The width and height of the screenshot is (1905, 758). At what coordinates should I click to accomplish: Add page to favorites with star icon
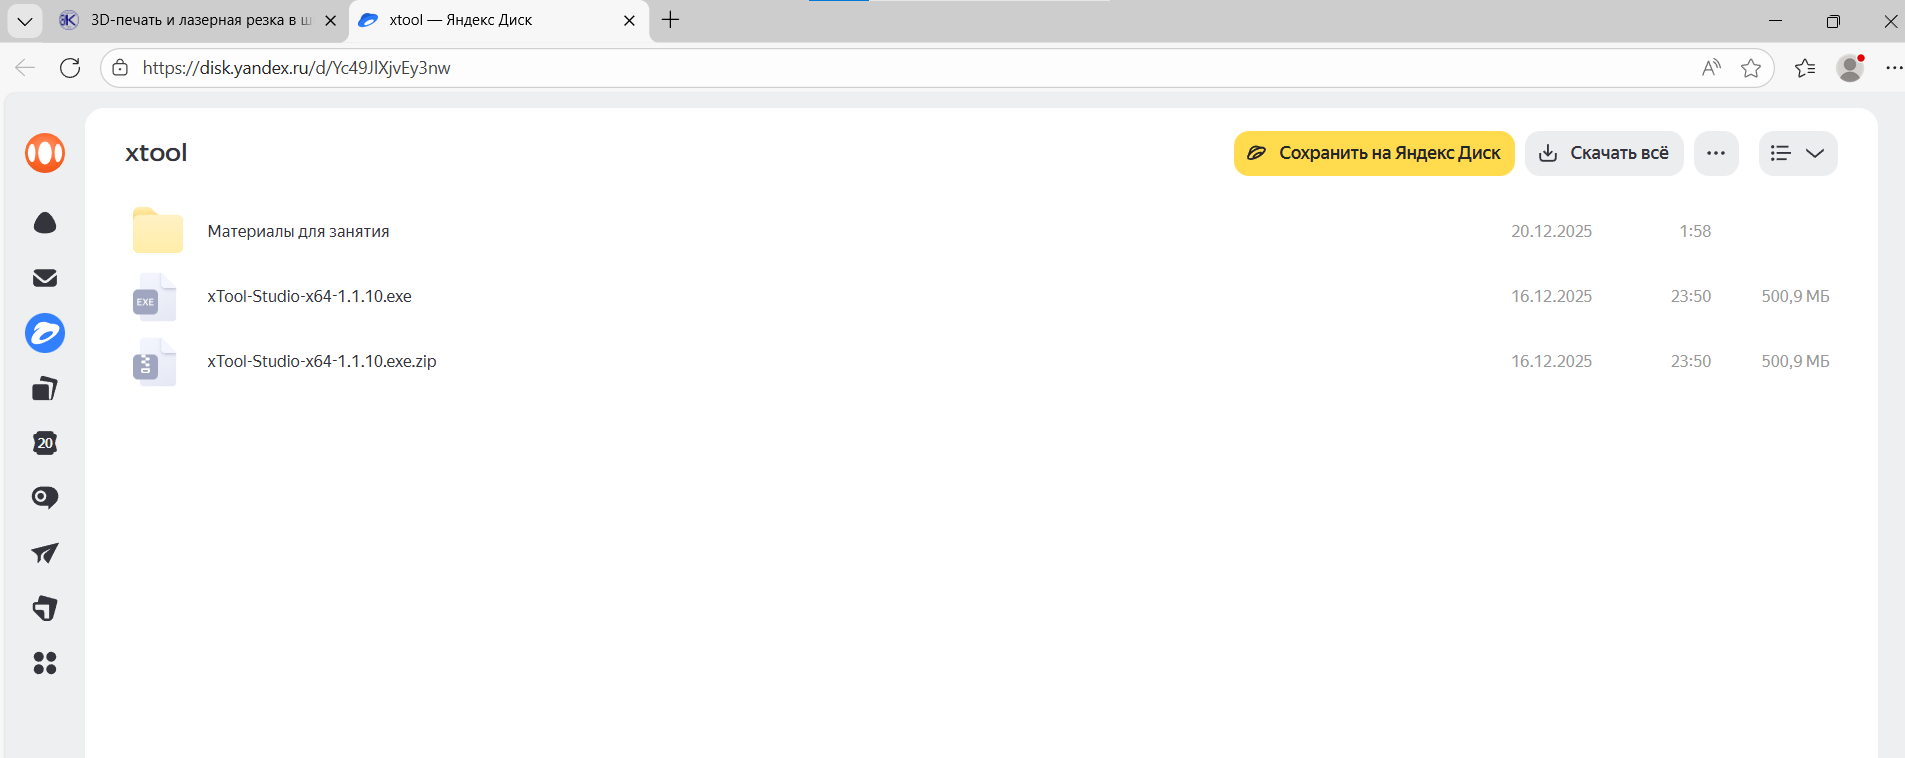[x=1751, y=68]
